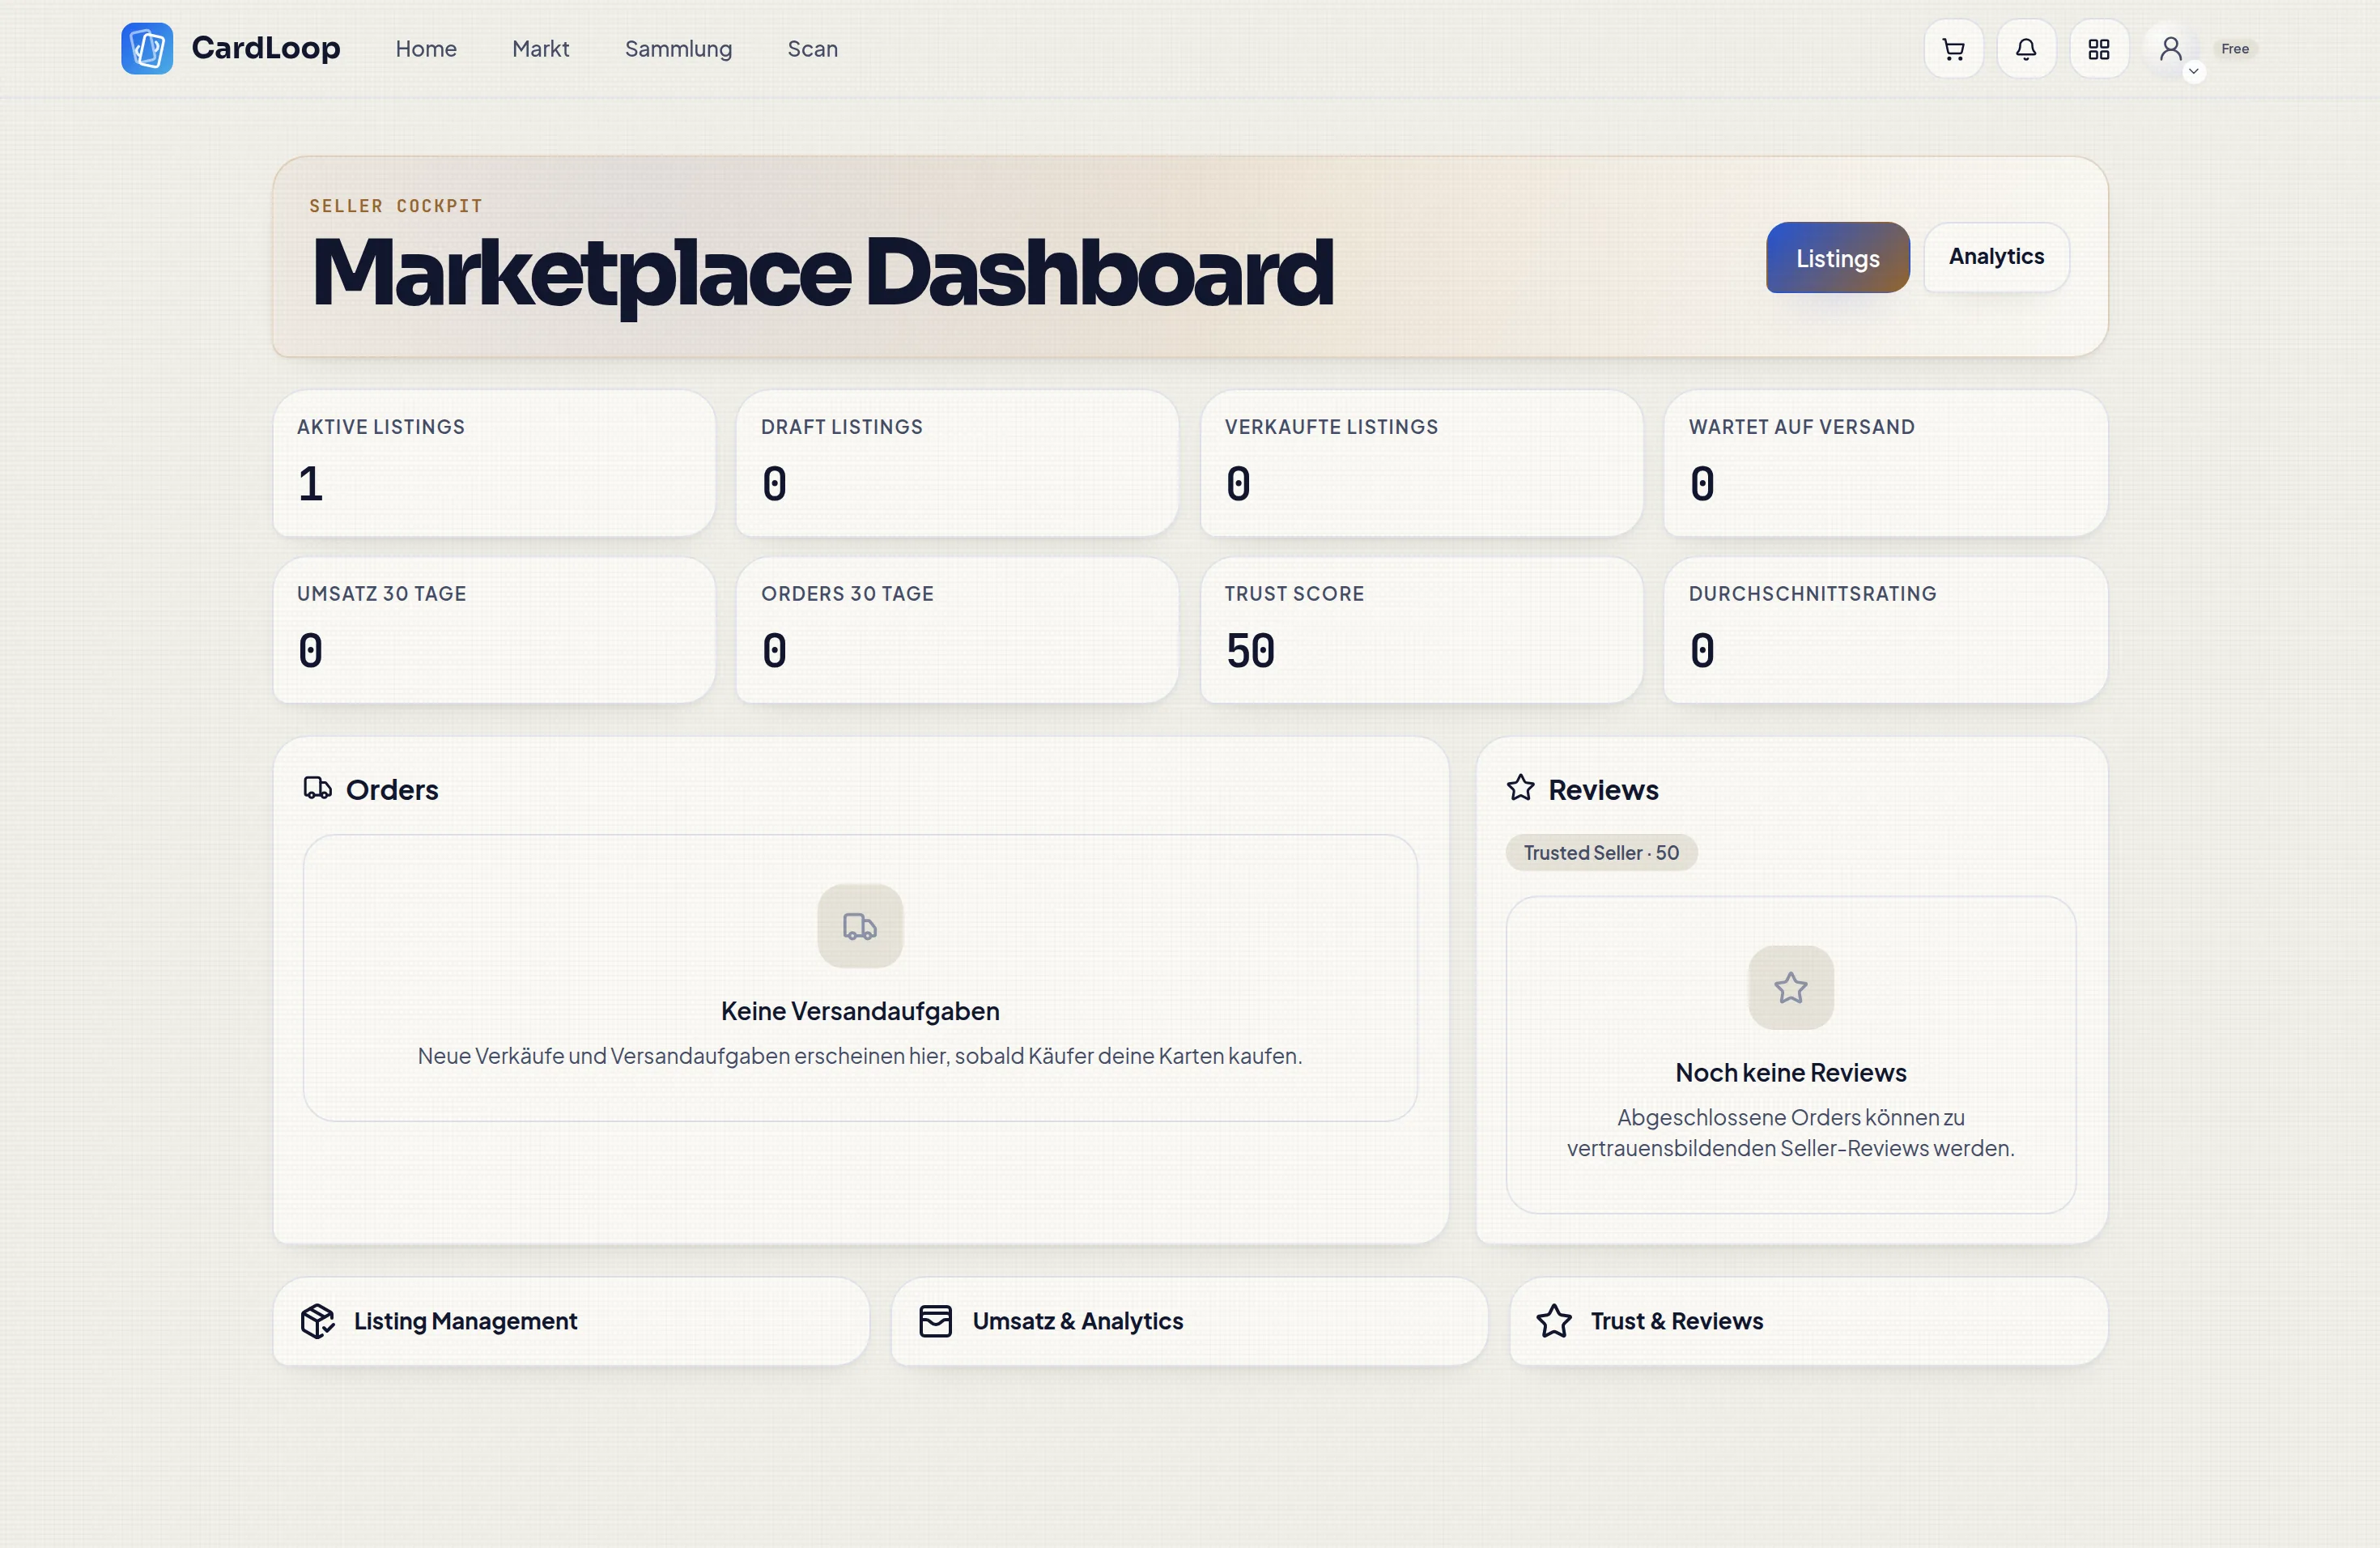This screenshot has height=1548, width=2380.
Task: Open Umsatz & Analytics section
Action: click(1189, 1321)
